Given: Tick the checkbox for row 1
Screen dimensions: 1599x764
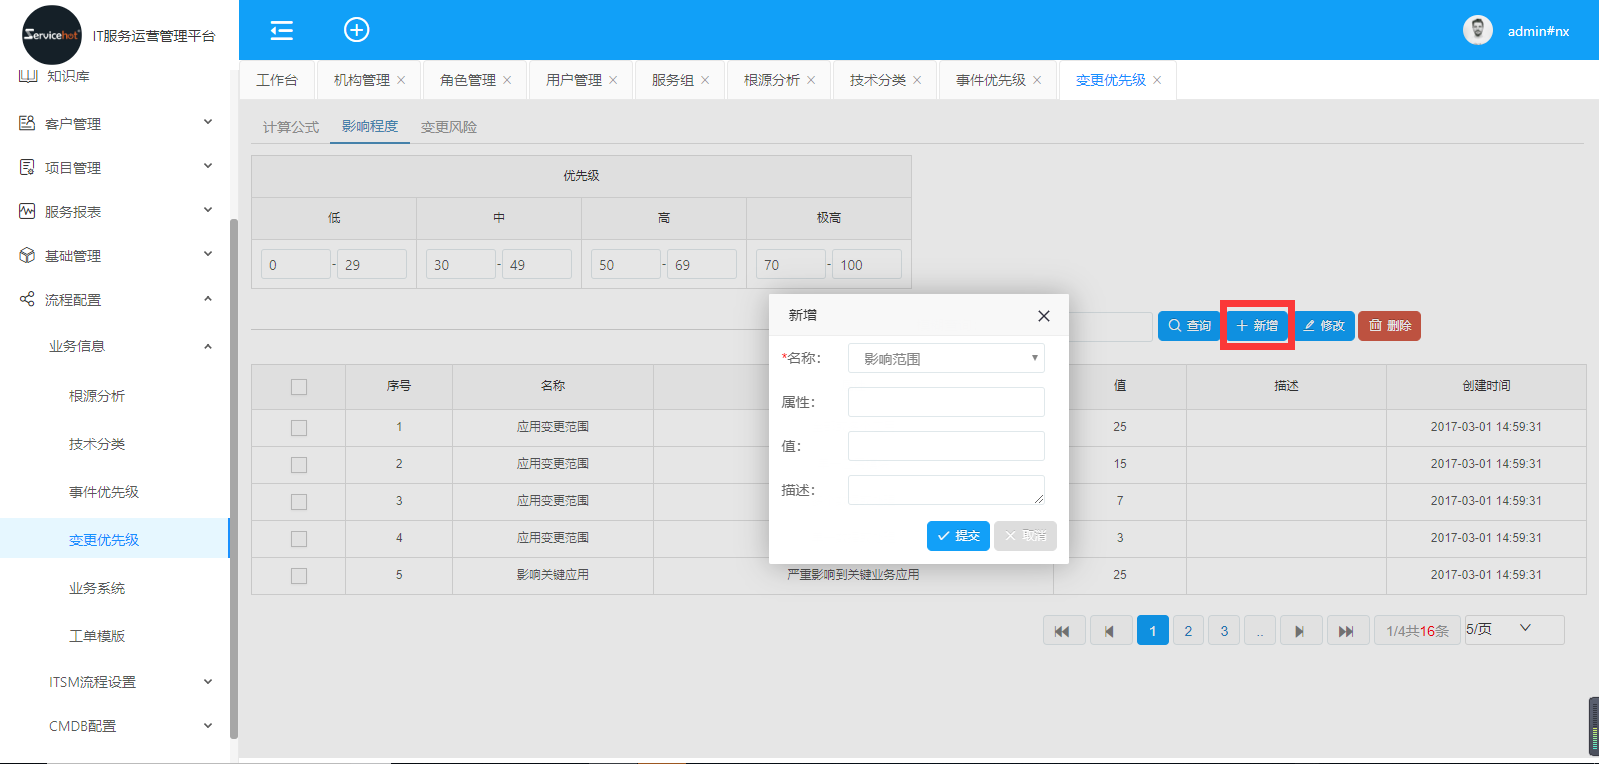Looking at the screenshot, I should (299, 428).
